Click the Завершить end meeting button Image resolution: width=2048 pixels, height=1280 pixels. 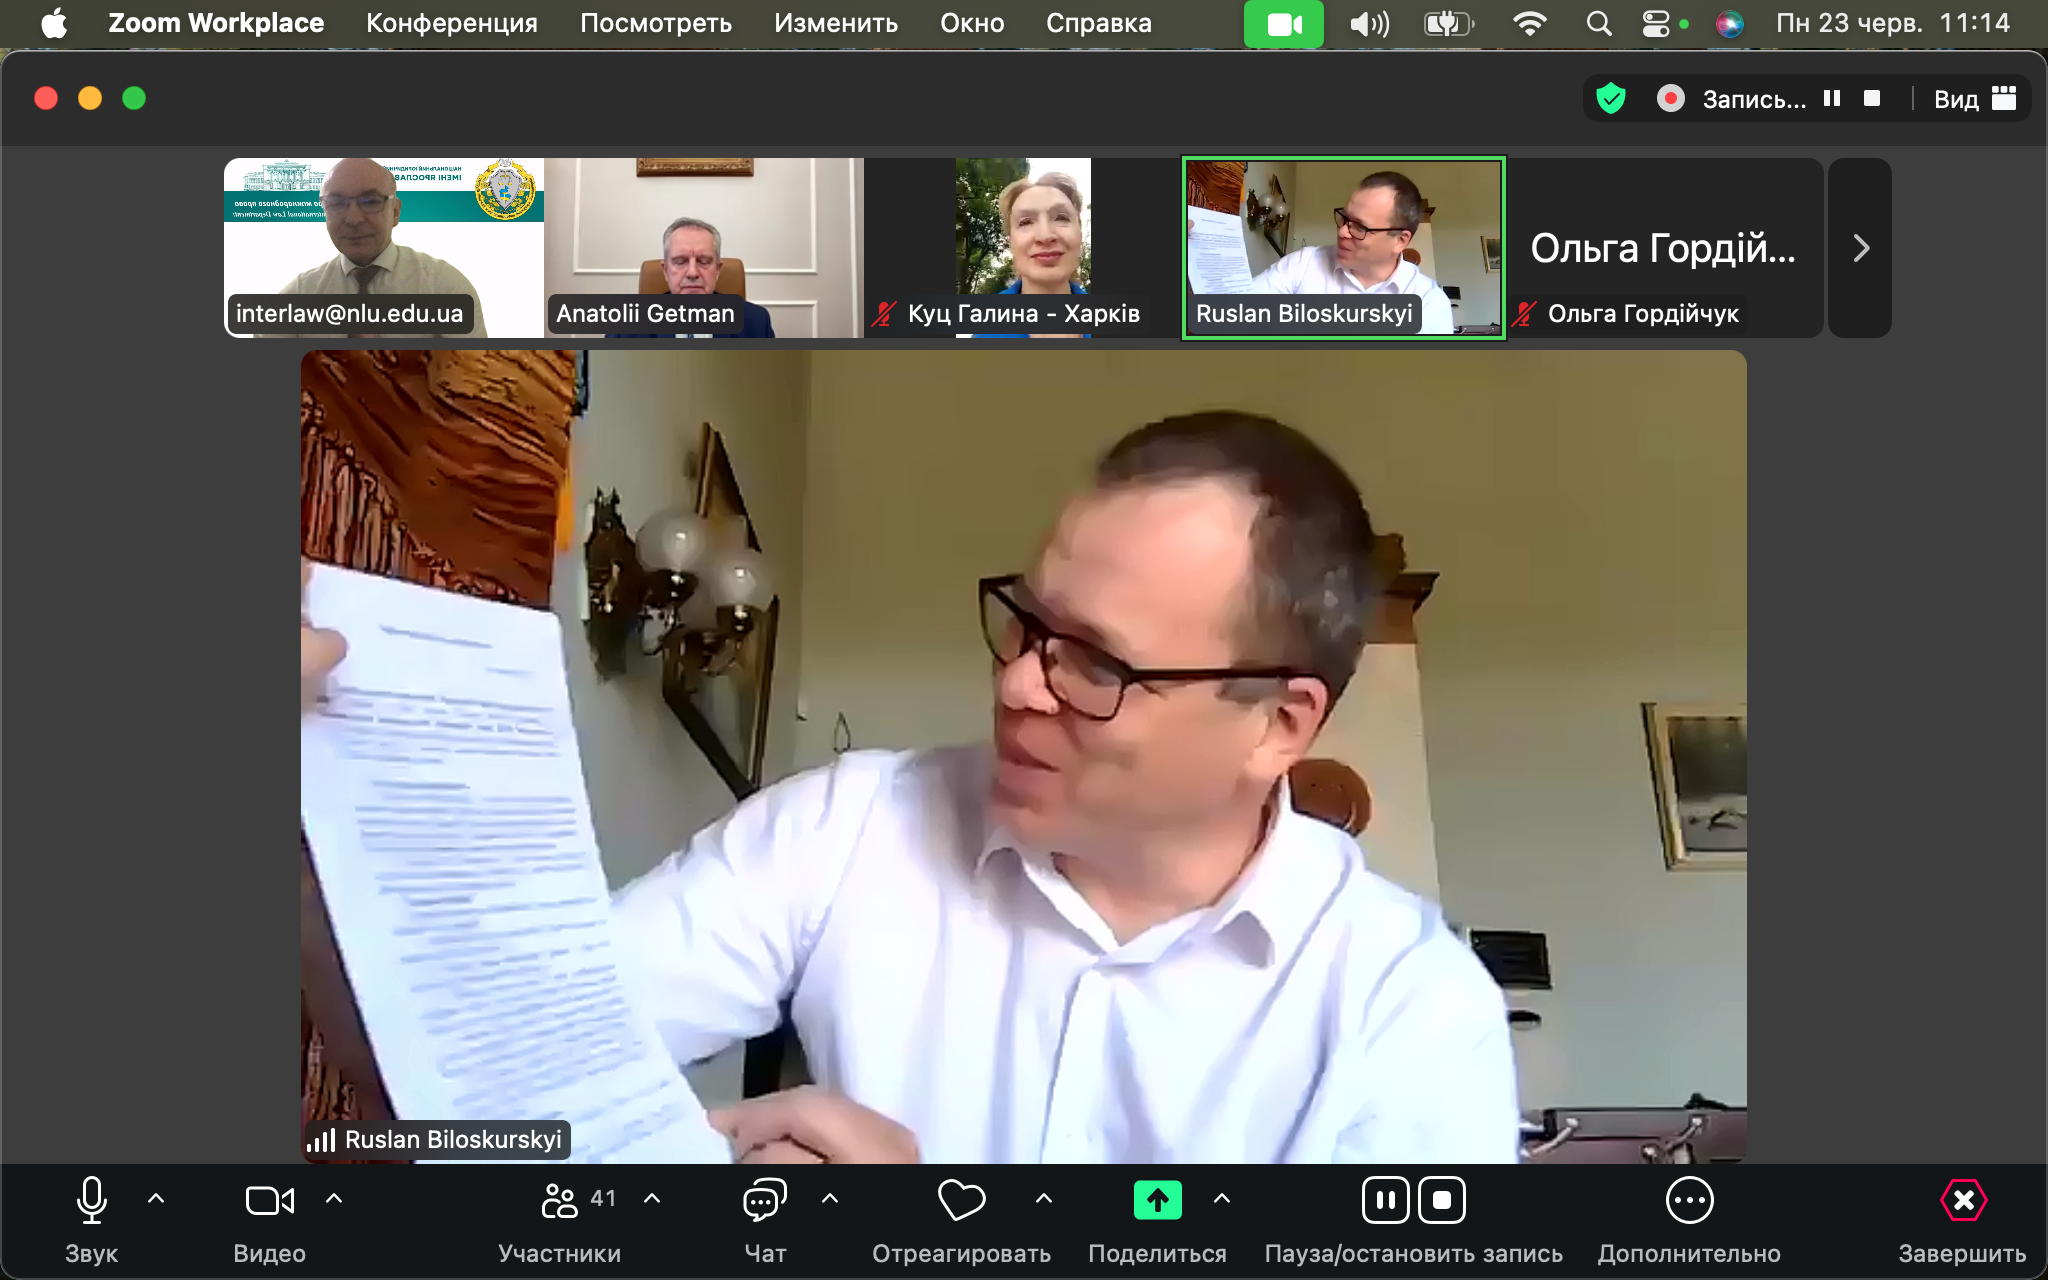click(x=1962, y=1200)
